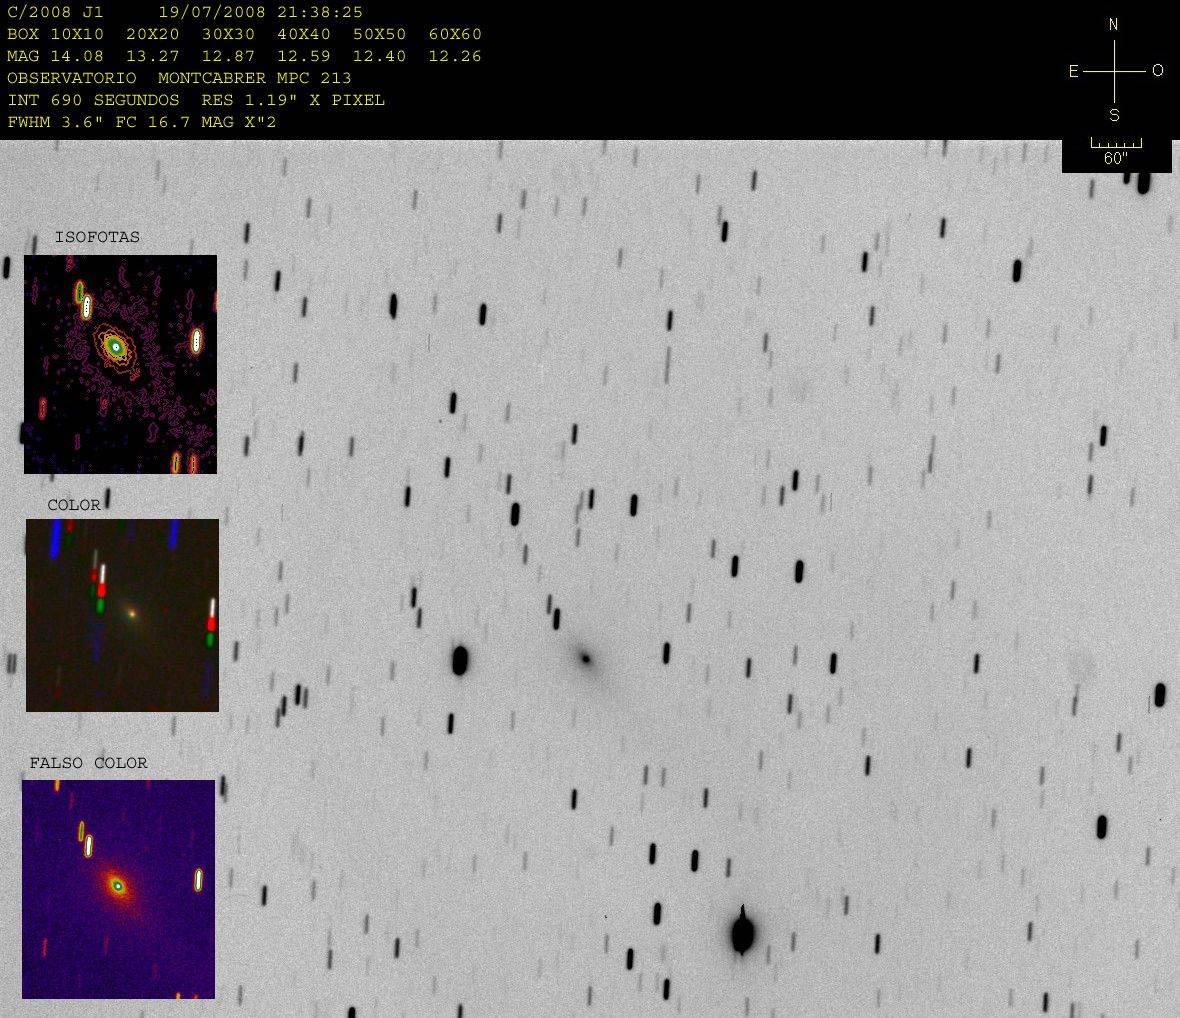This screenshot has height=1018, width=1180.
Task: Click the saturated star with spikes near the bottom
Action: pos(743,932)
